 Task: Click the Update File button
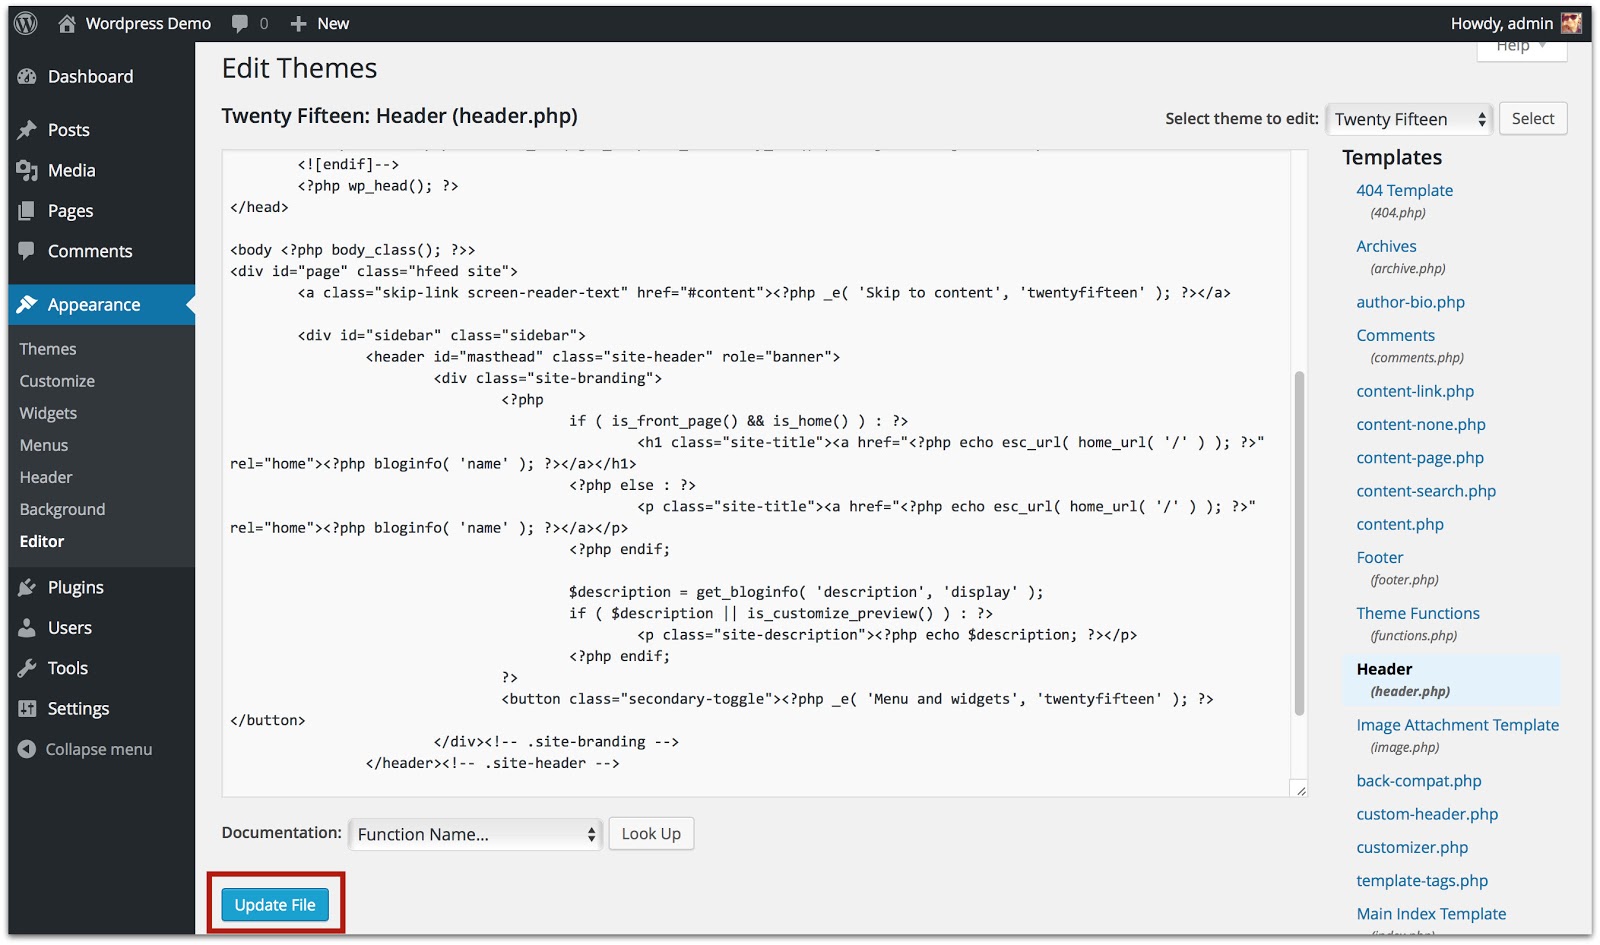tap(276, 904)
